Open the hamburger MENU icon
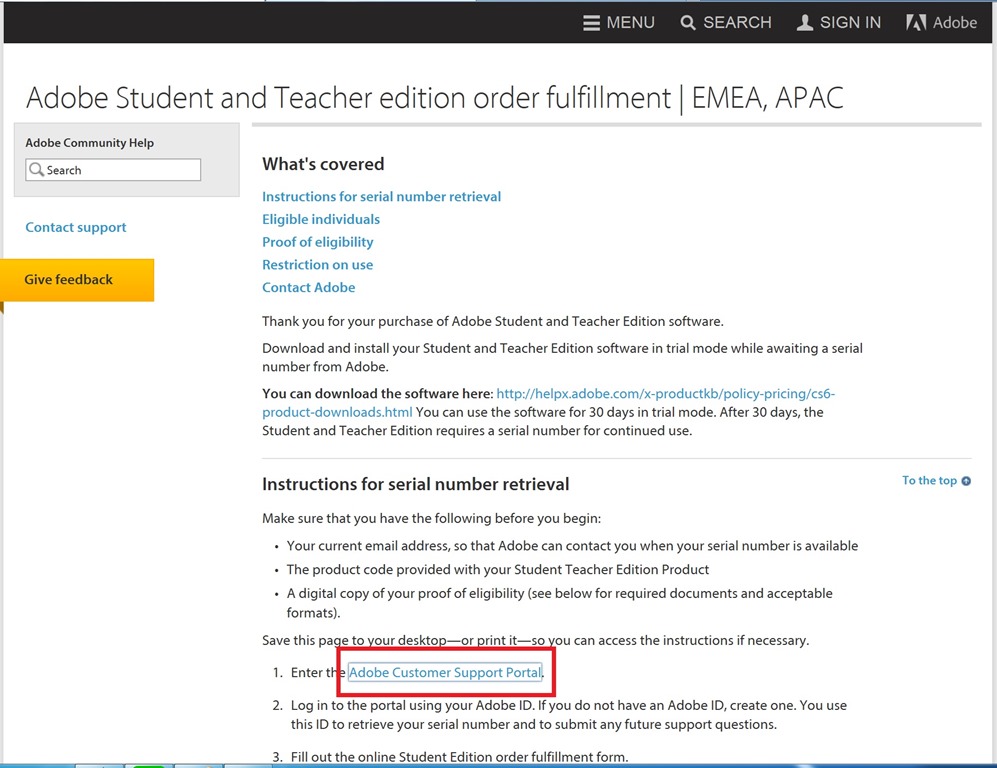 click(591, 23)
